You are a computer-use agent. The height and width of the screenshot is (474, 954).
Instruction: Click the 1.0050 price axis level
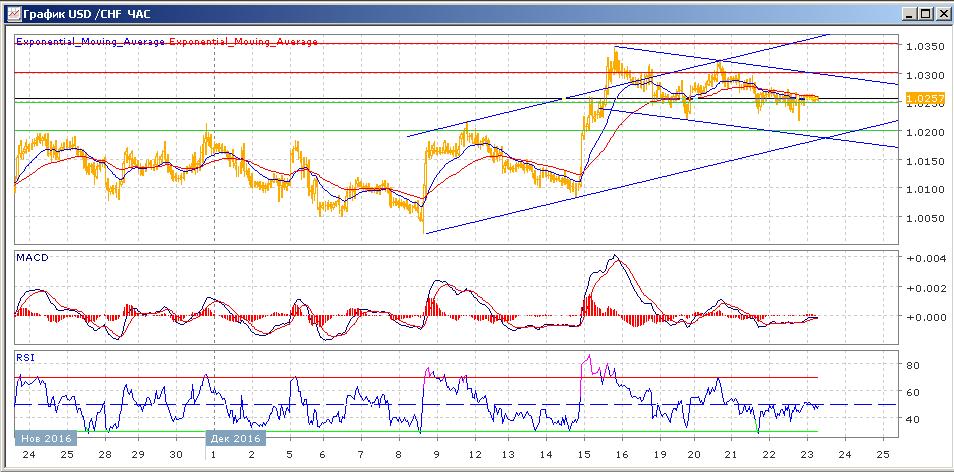[x=923, y=218]
